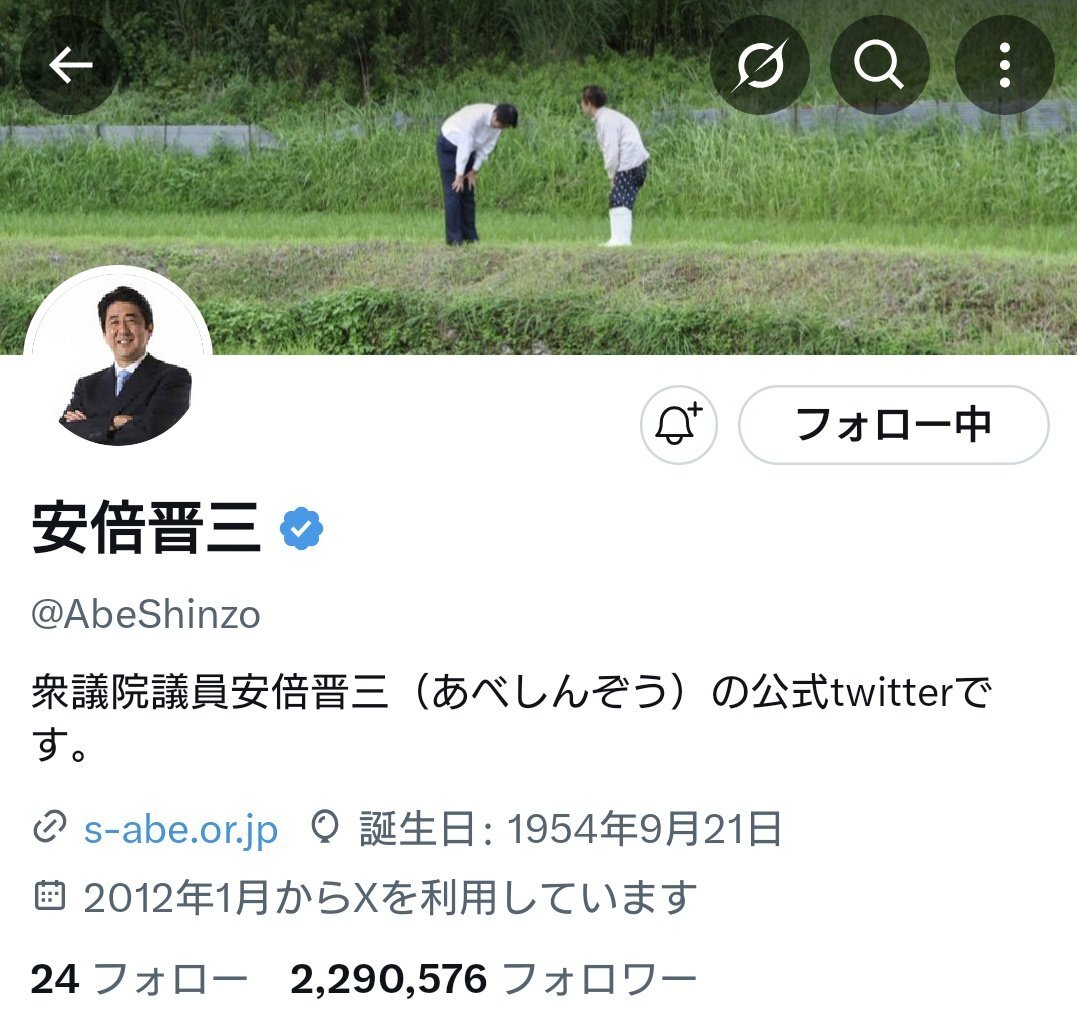The width and height of the screenshot is (1077, 1032).
Task: Tap the 誕生日: 1954年9月21日 text
Action: [571, 829]
